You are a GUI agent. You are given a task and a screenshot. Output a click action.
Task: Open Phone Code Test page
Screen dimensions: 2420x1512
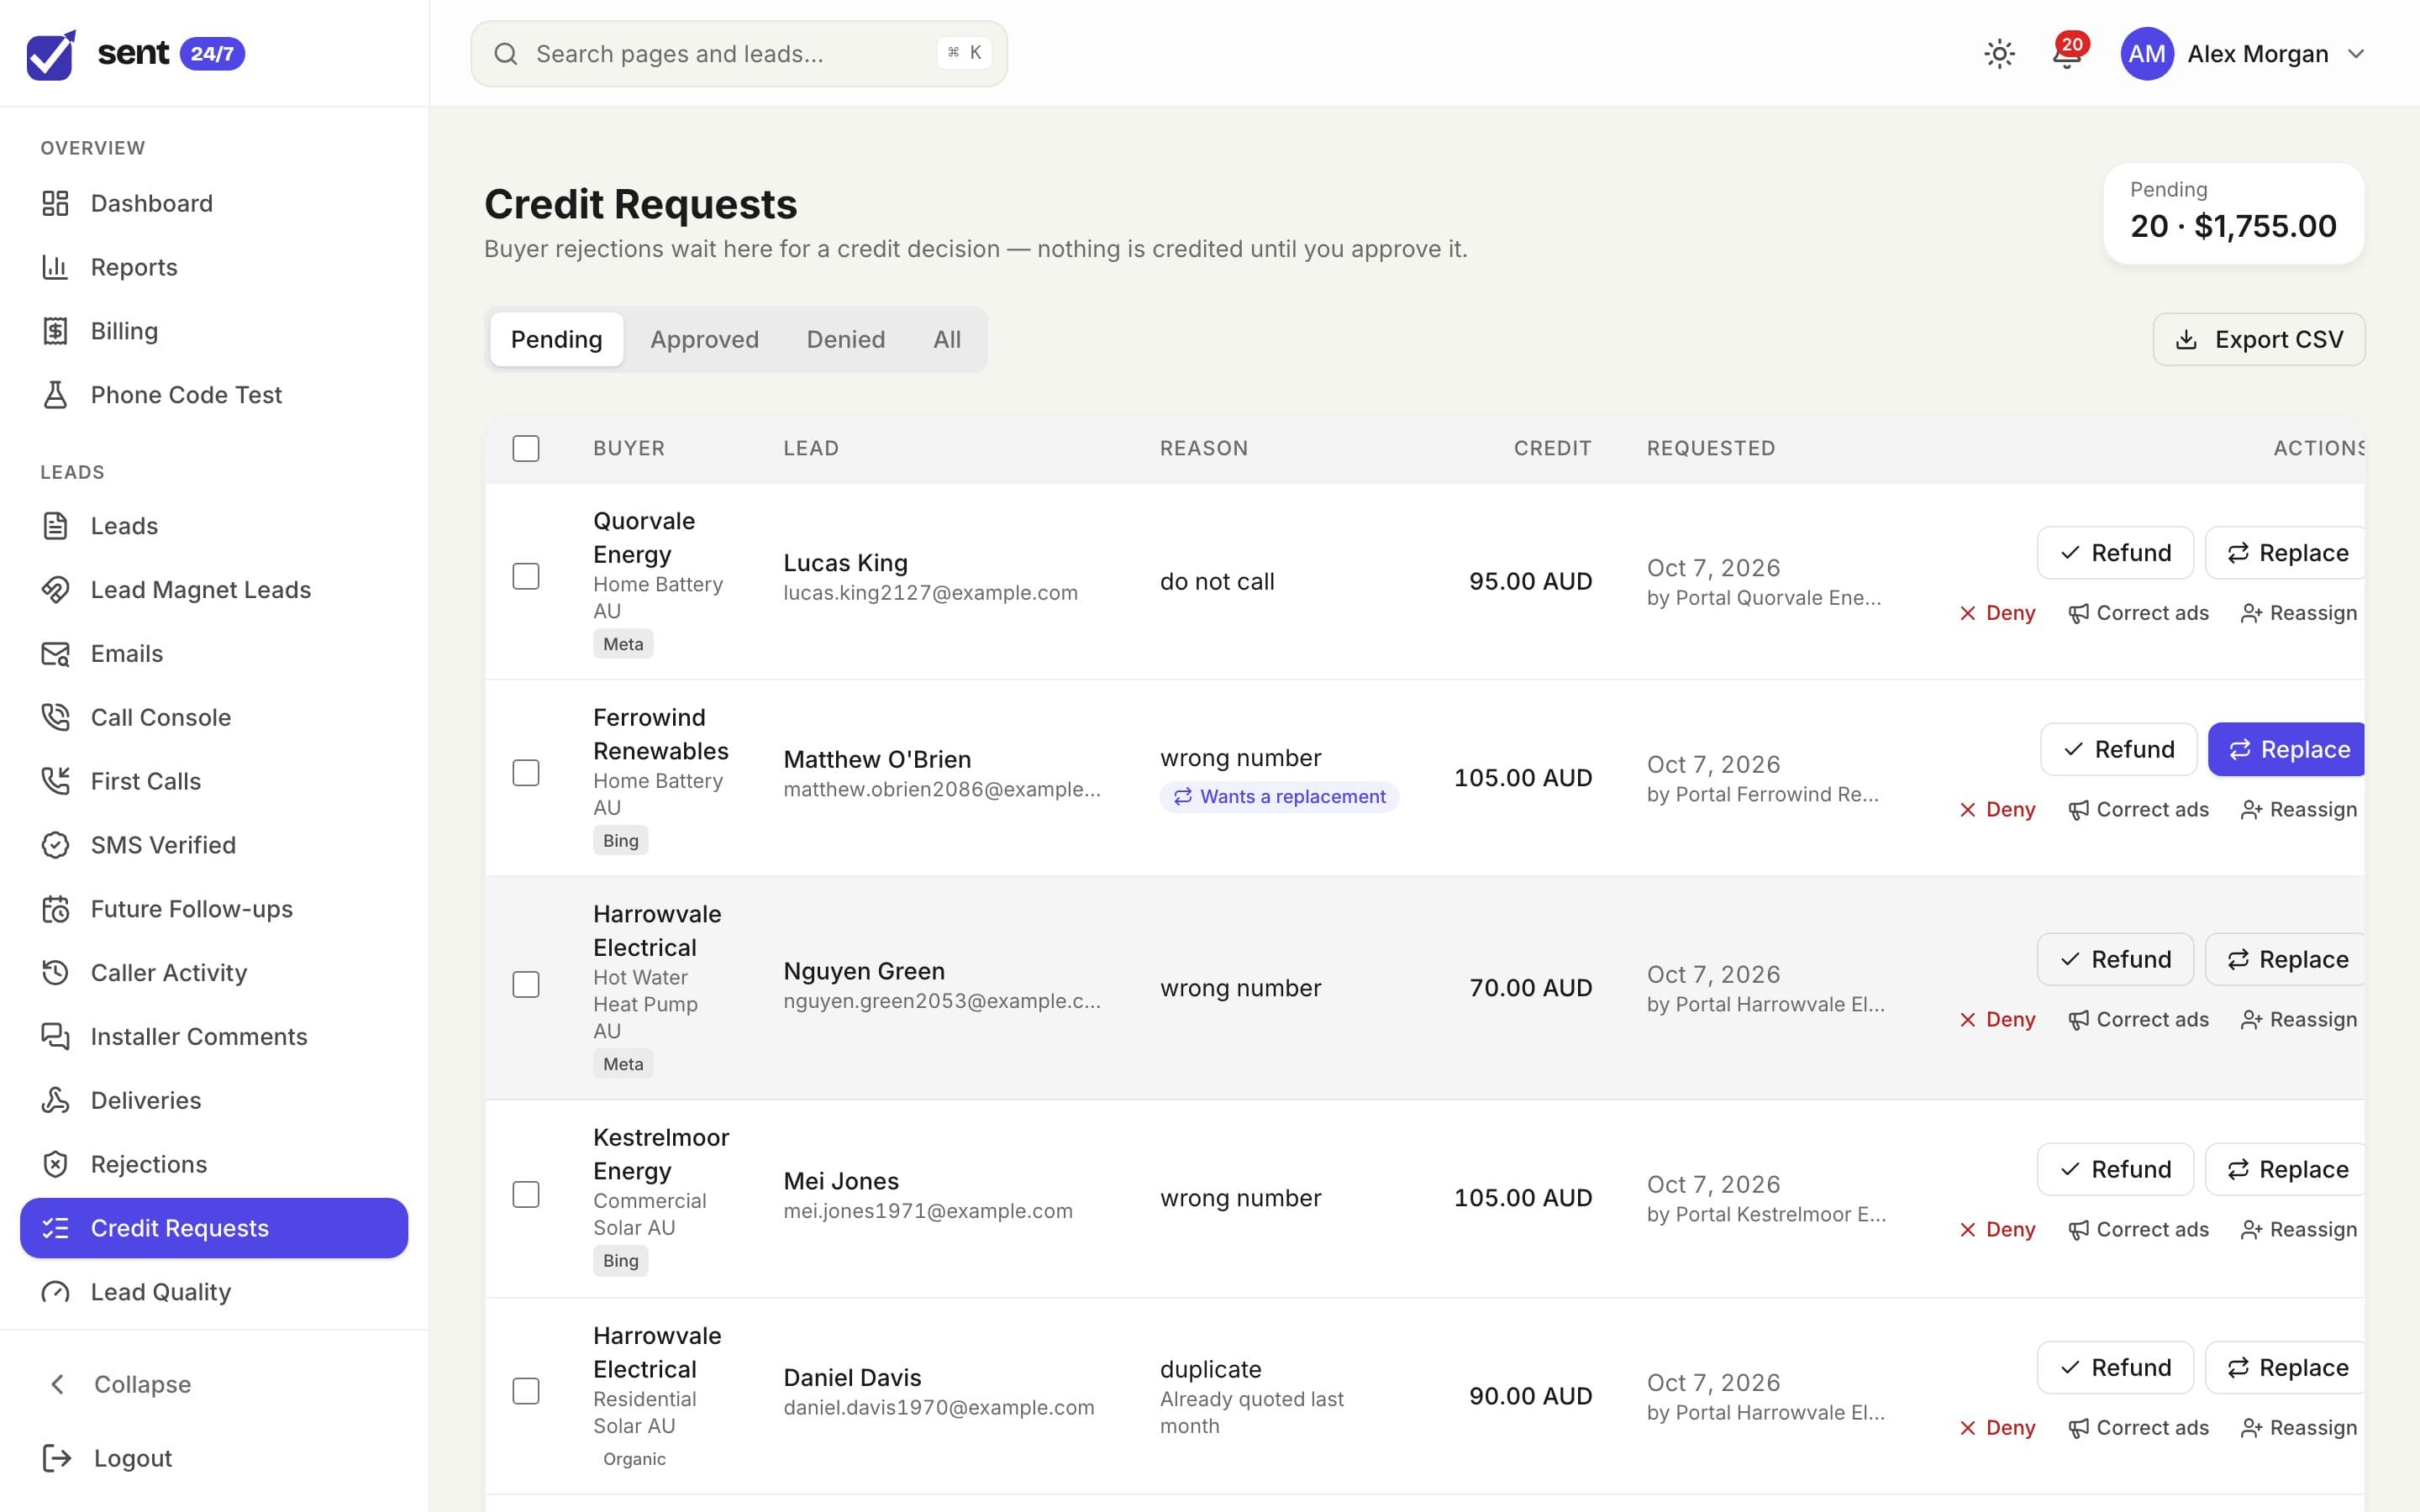point(214,395)
